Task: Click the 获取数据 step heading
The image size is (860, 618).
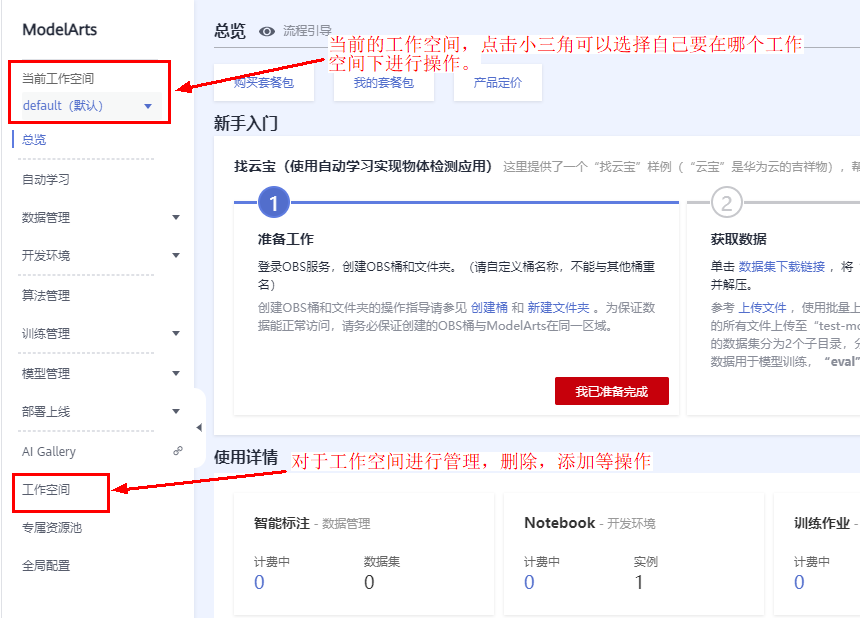Action: tap(739, 239)
